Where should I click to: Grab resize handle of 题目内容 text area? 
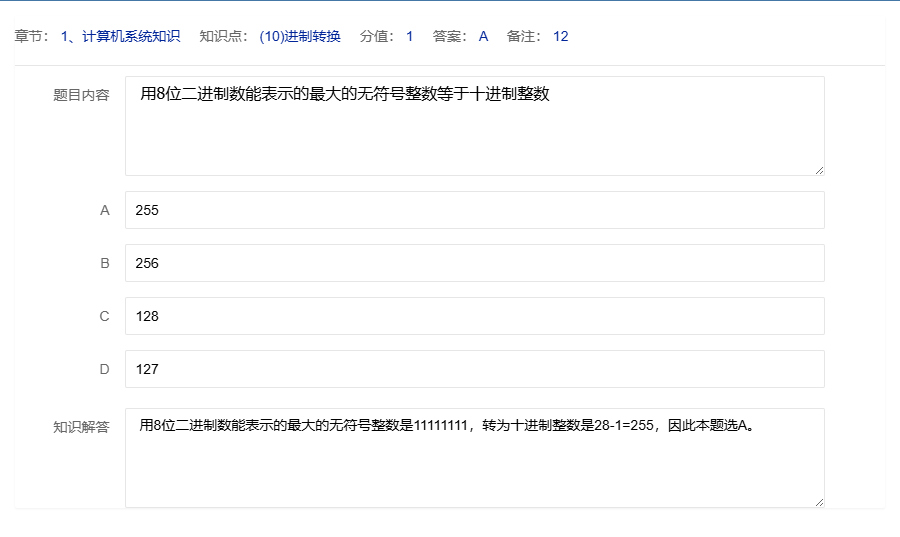[x=819, y=170]
